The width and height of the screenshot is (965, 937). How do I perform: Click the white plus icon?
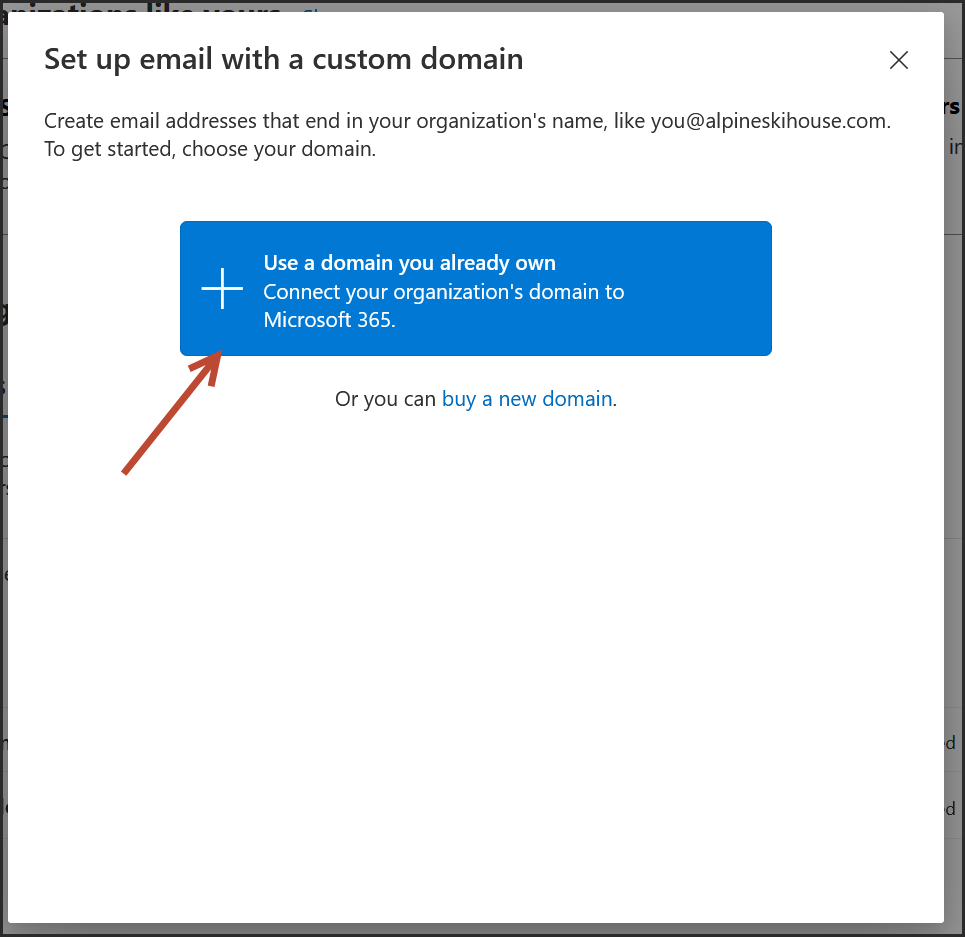tap(222, 289)
